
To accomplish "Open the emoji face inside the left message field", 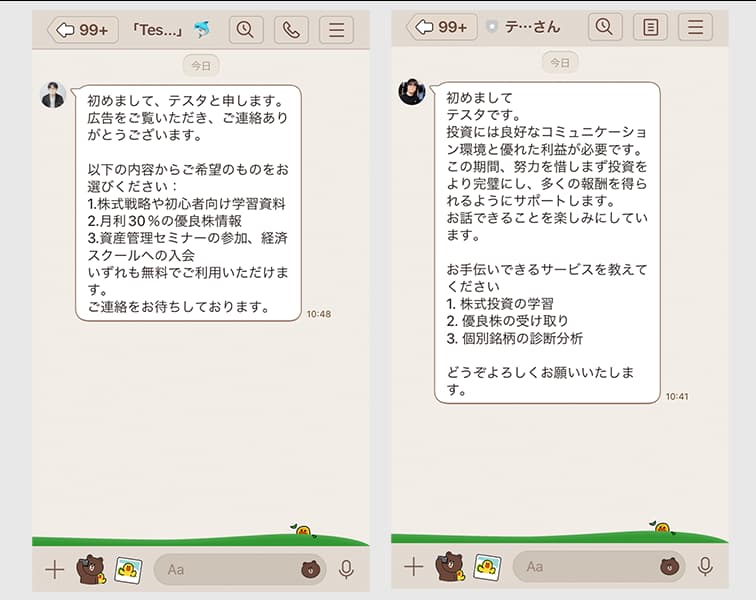I will pos(310,569).
